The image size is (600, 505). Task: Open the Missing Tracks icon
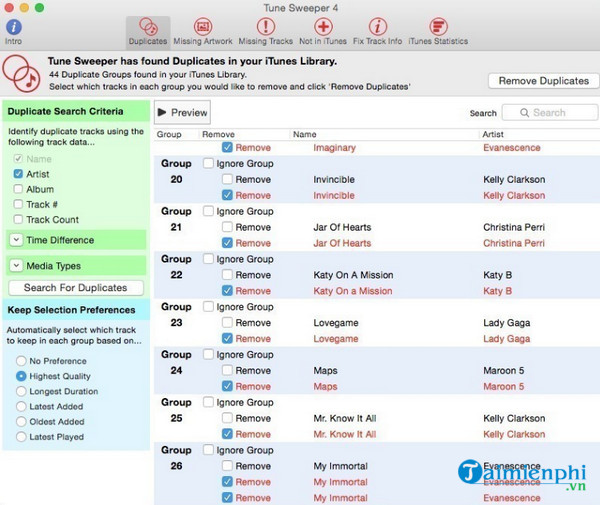[266, 26]
